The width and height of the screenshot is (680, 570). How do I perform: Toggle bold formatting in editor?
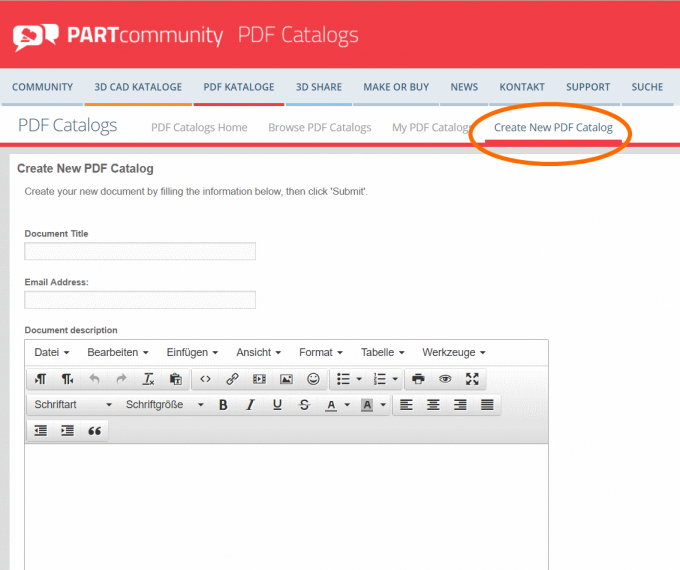coord(223,405)
